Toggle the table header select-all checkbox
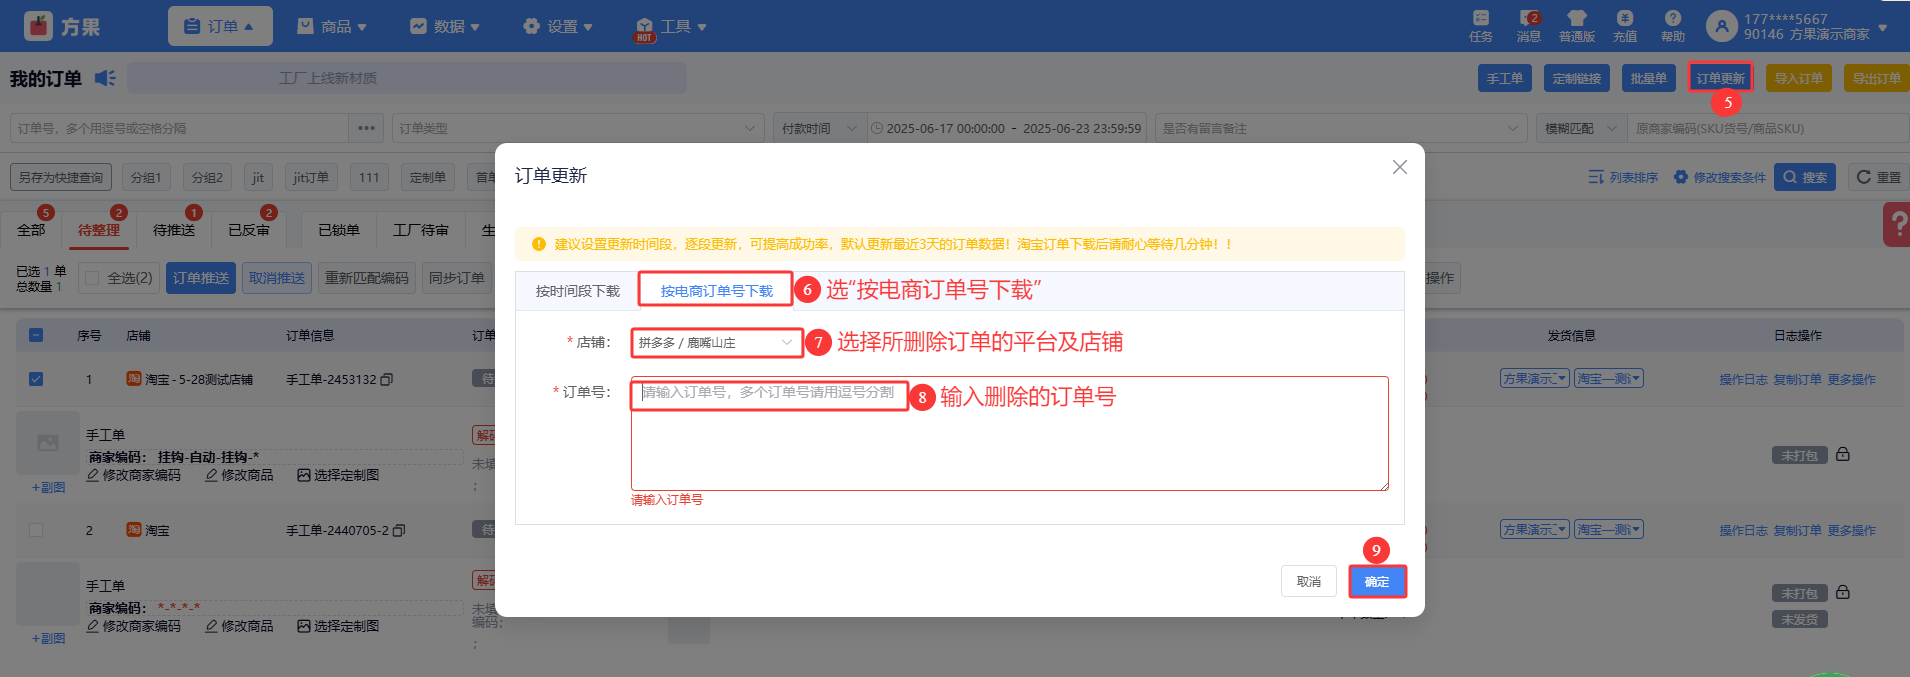 36,335
